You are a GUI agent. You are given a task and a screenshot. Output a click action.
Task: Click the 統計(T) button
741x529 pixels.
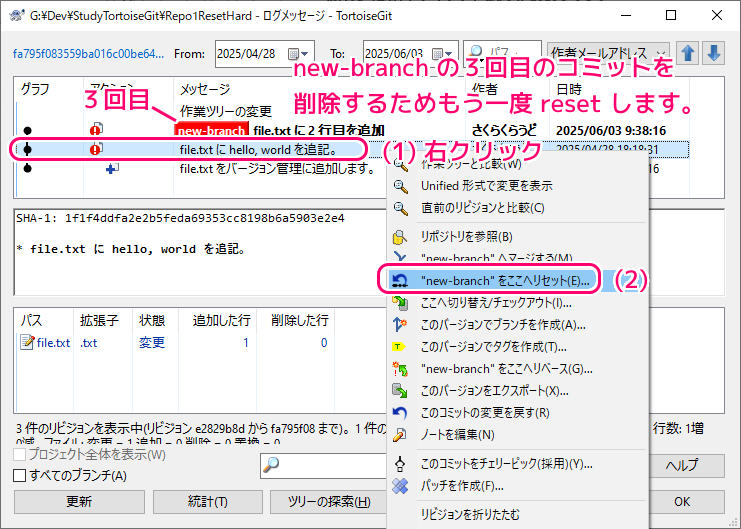207,502
